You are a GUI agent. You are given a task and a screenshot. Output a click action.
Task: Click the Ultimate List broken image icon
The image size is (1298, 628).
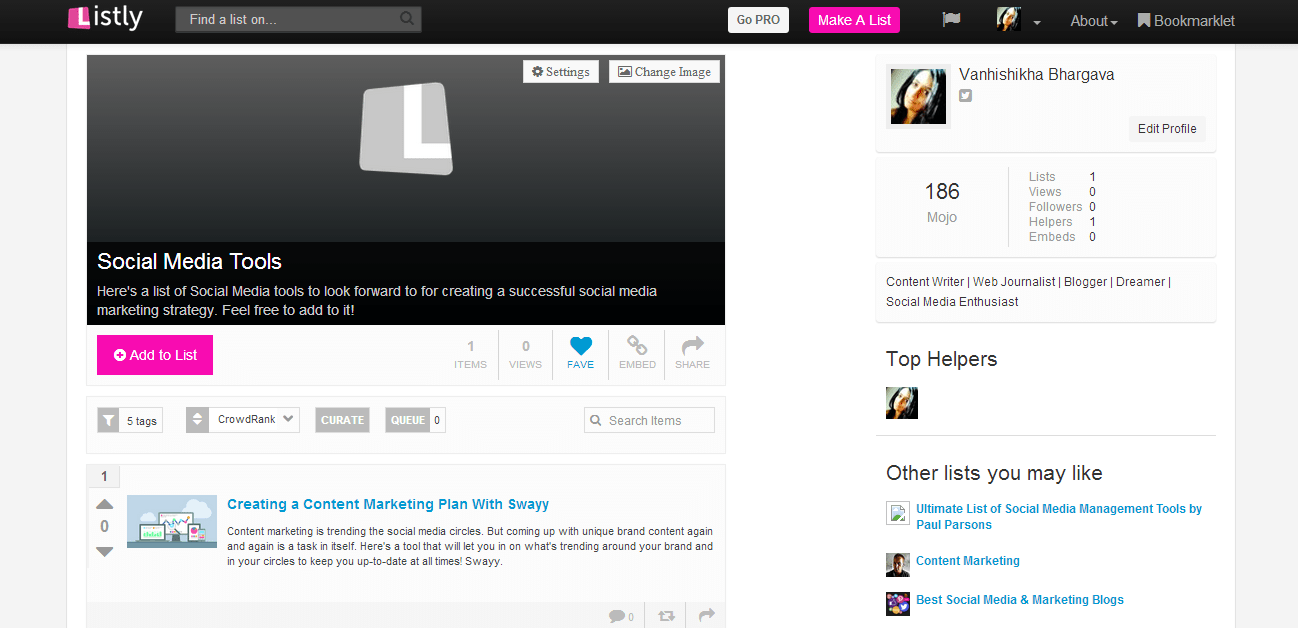[898, 513]
